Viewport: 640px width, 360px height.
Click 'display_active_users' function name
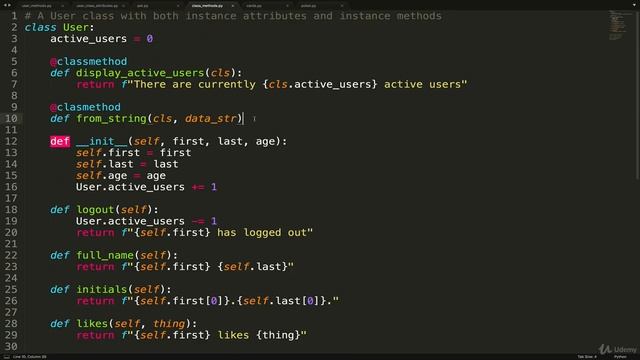(140, 73)
